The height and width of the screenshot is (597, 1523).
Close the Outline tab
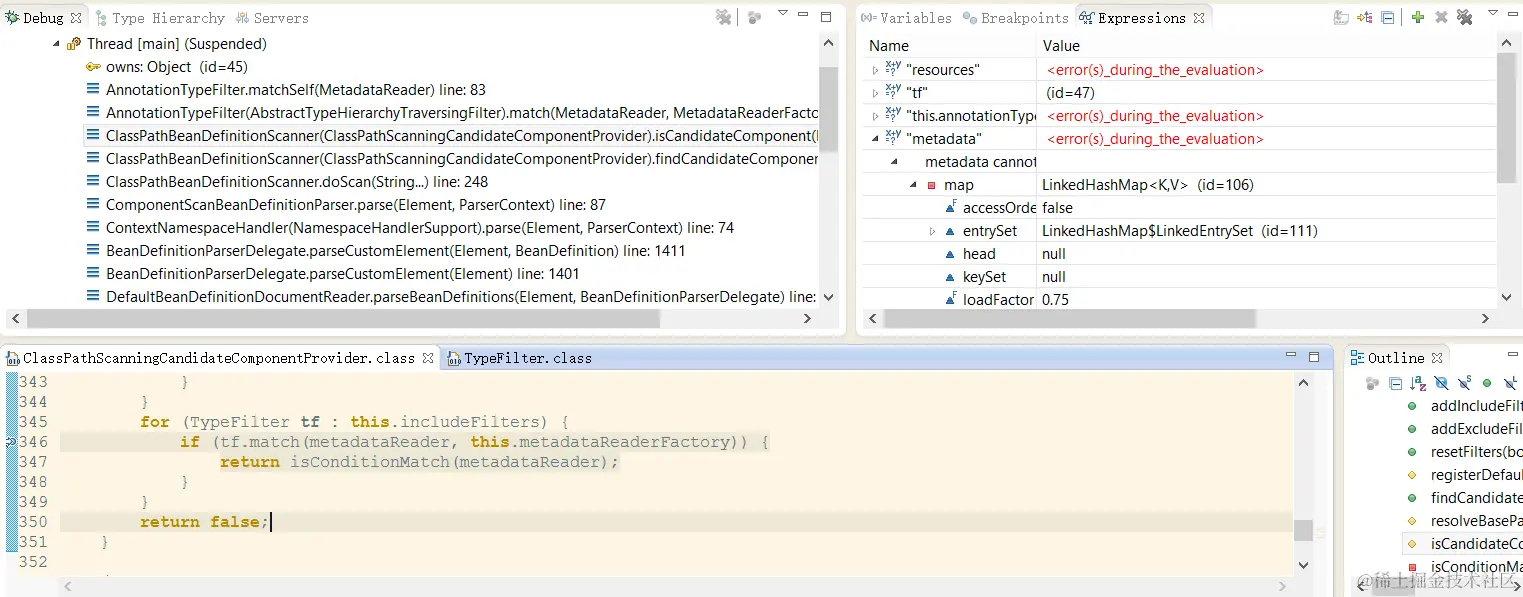point(1436,358)
